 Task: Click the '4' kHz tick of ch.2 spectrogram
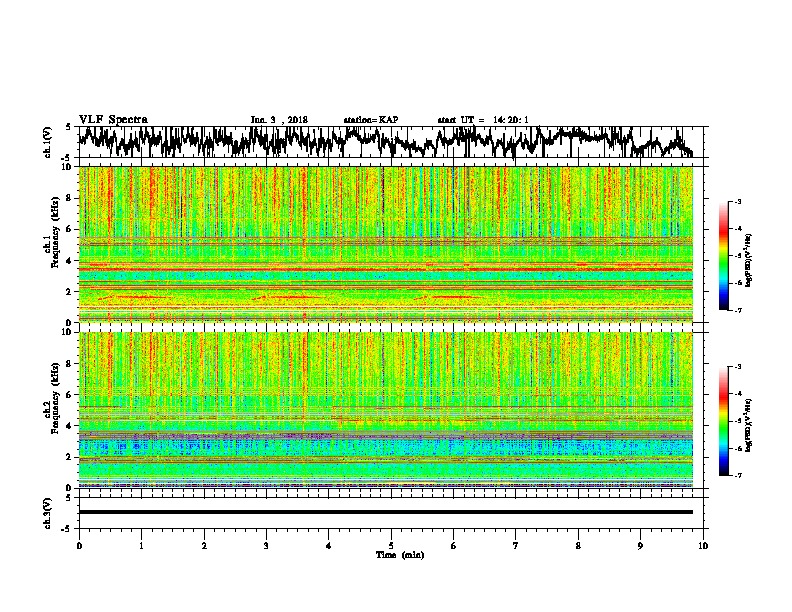point(70,426)
